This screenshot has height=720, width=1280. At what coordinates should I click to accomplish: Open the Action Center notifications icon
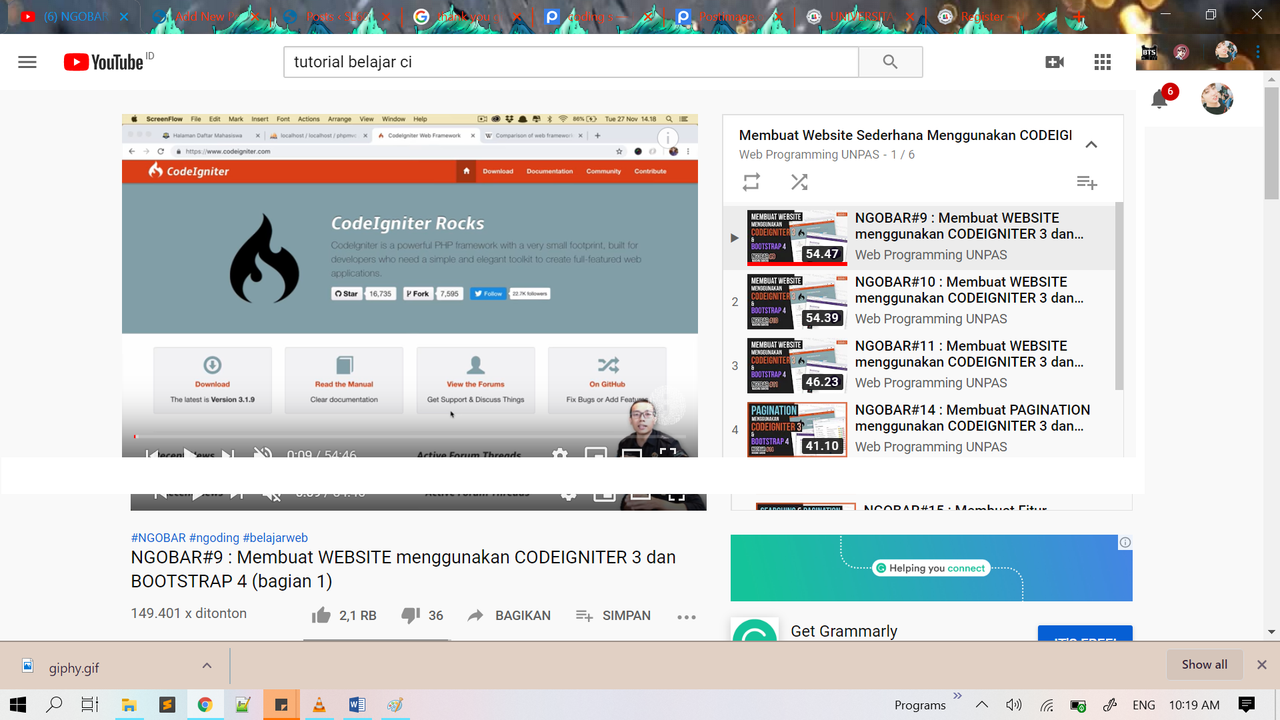pyautogui.click(x=1246, y=705)
